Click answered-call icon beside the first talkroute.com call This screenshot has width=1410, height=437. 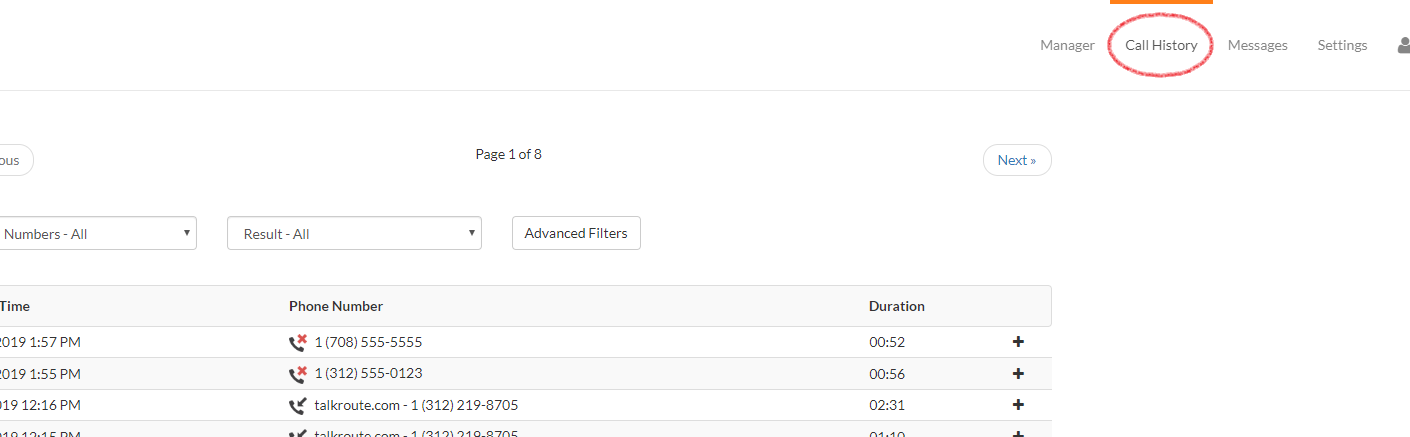(x=298, y=405)
